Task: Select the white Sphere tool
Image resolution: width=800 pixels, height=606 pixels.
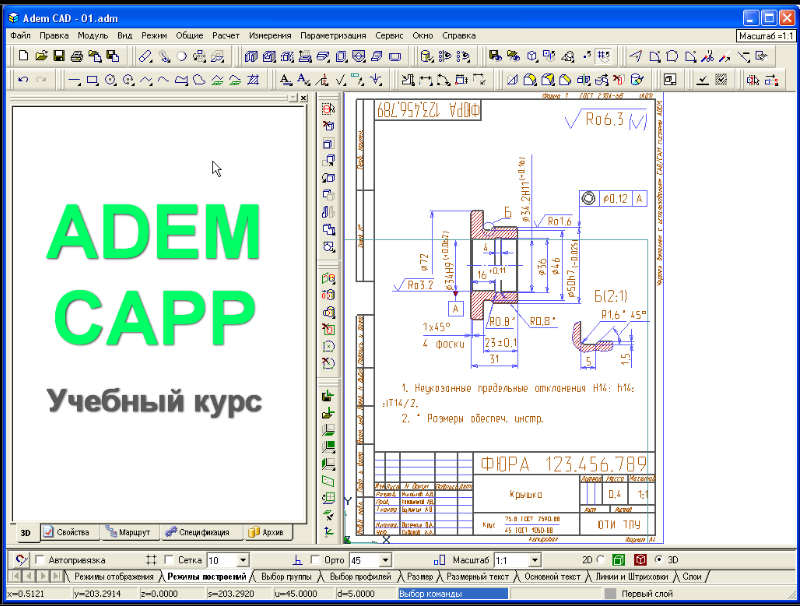Action: pyautogui.click(x=182, y=56)
